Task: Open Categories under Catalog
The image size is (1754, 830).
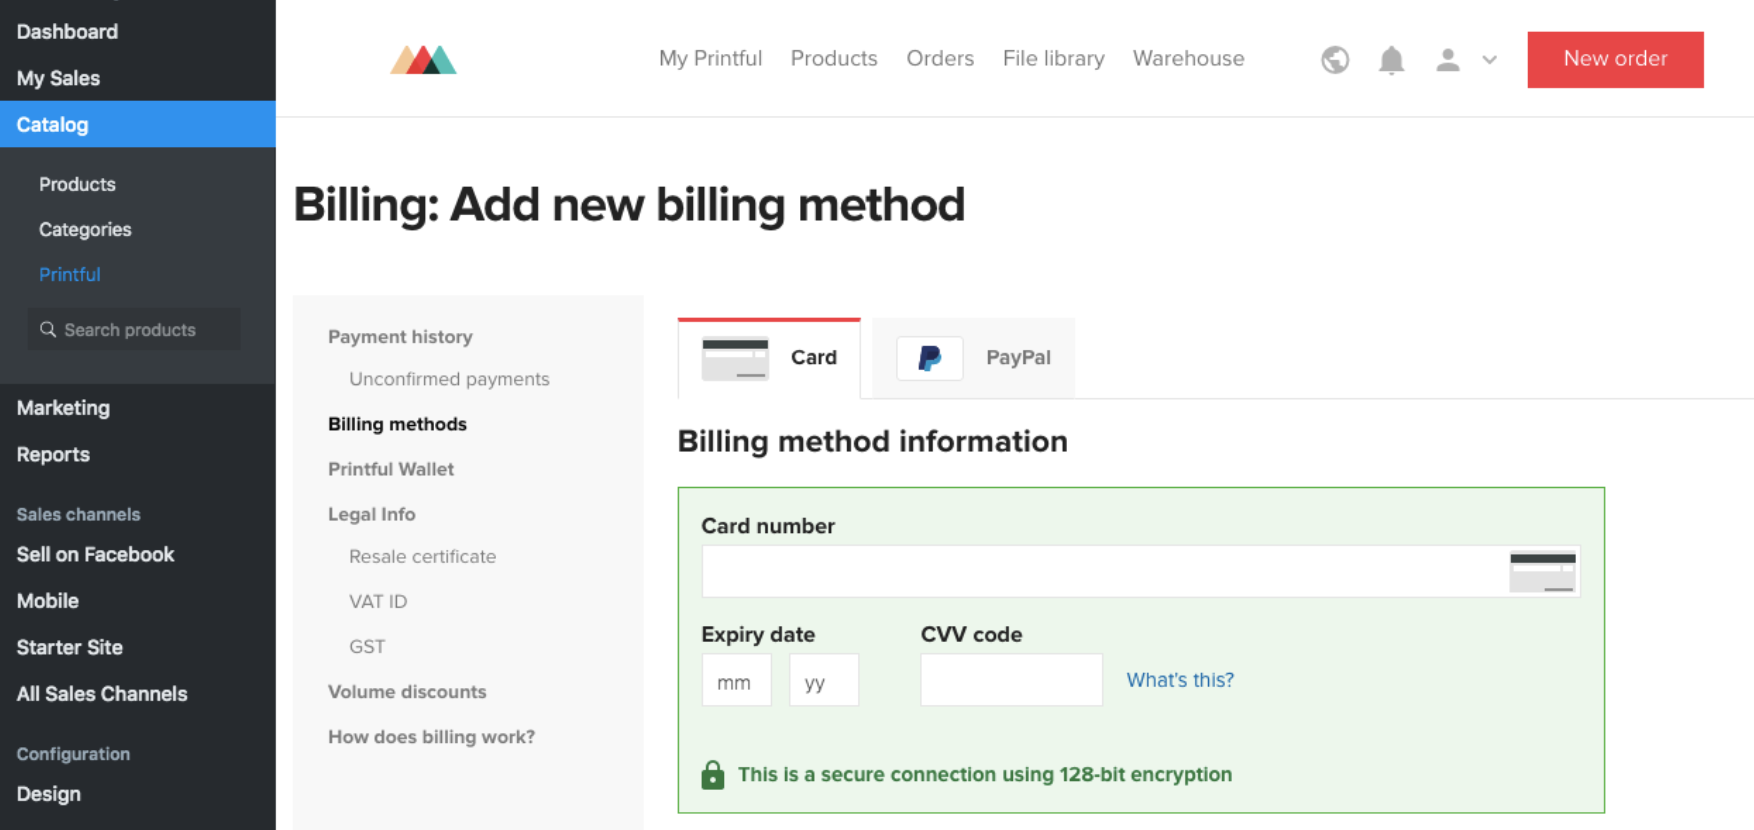Action: point(85,229)
